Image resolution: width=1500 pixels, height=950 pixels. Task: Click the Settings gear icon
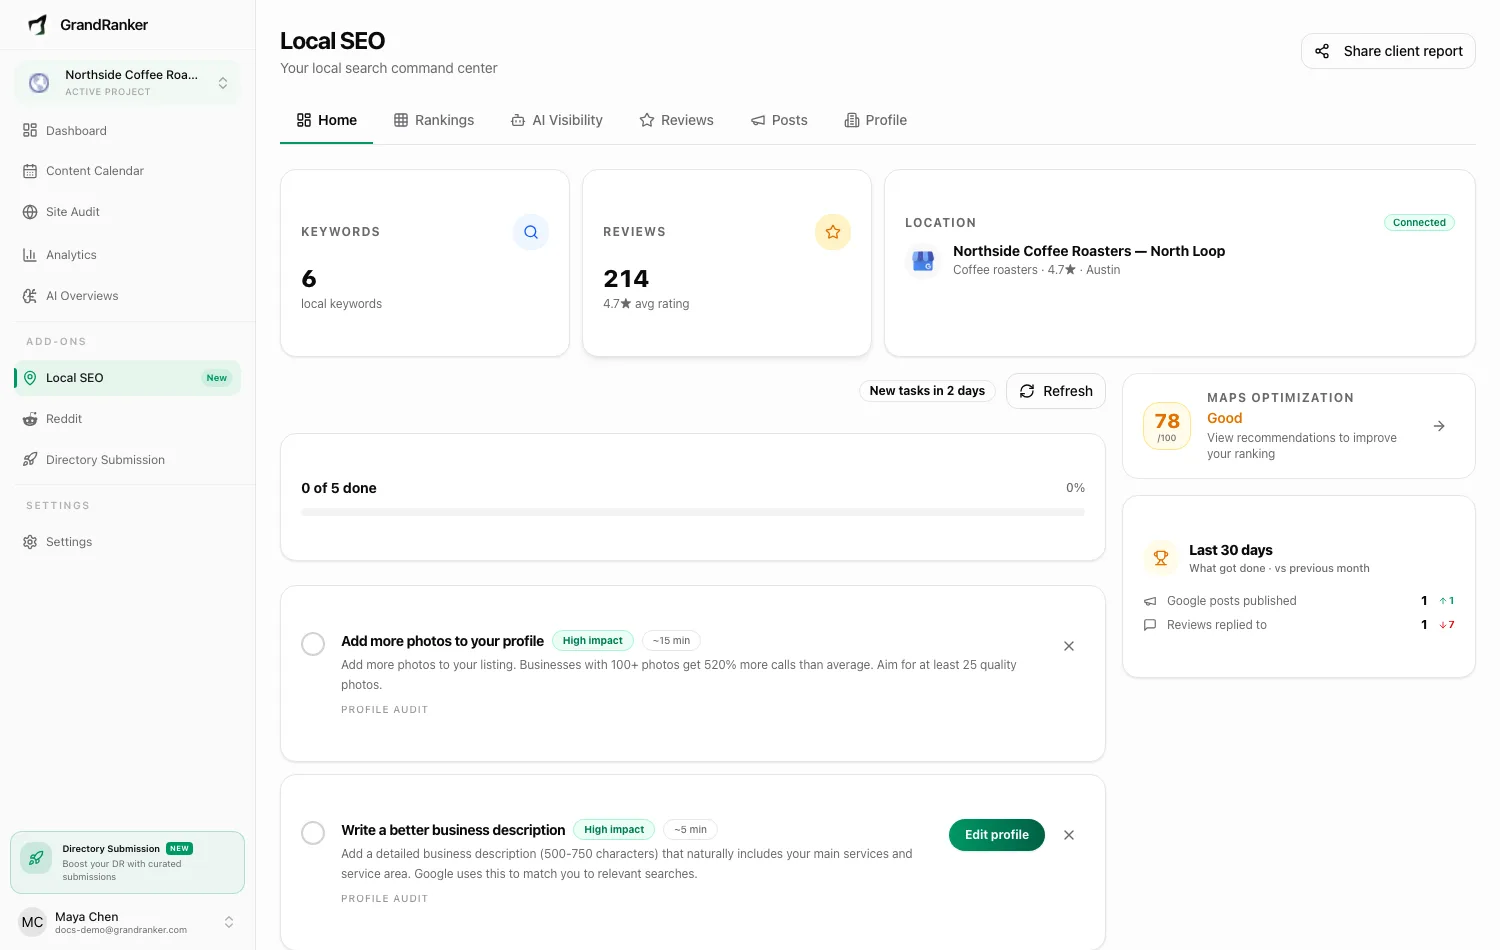pyautogui.click(x=30, y=542)
